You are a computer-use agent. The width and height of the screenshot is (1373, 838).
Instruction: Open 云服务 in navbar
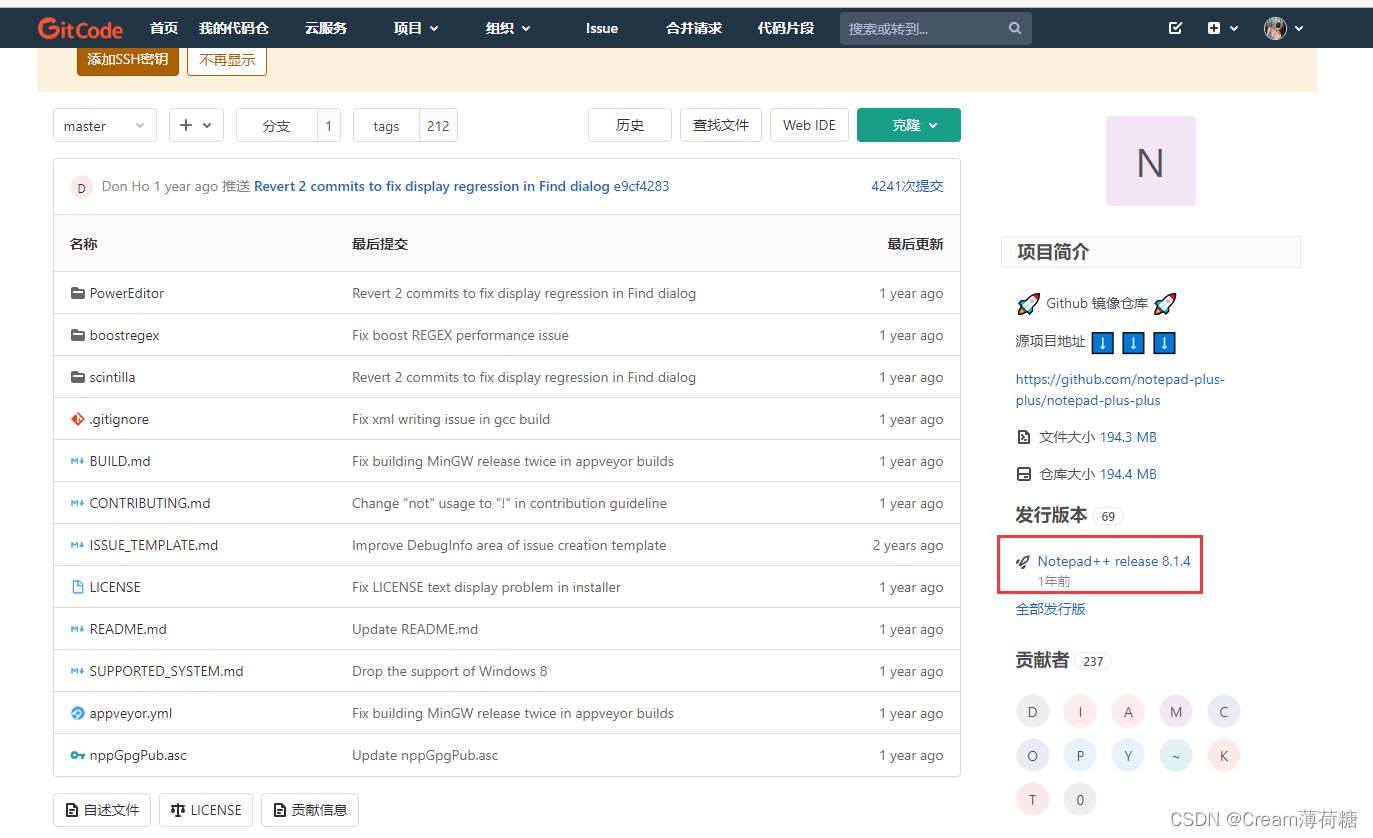326,28
